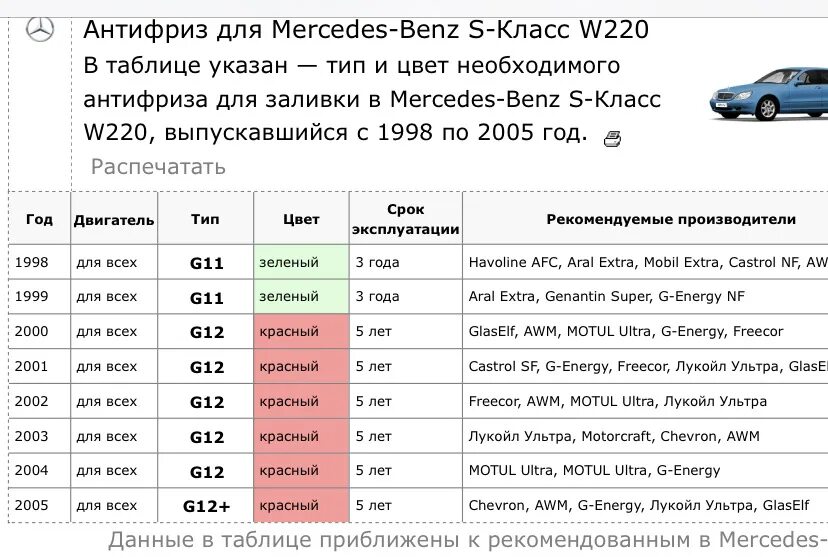Image resolution: width=828 pixels, height=558 pixels.
Task: Click the G12+ type cell for 2005
Action: pos(206,506)
